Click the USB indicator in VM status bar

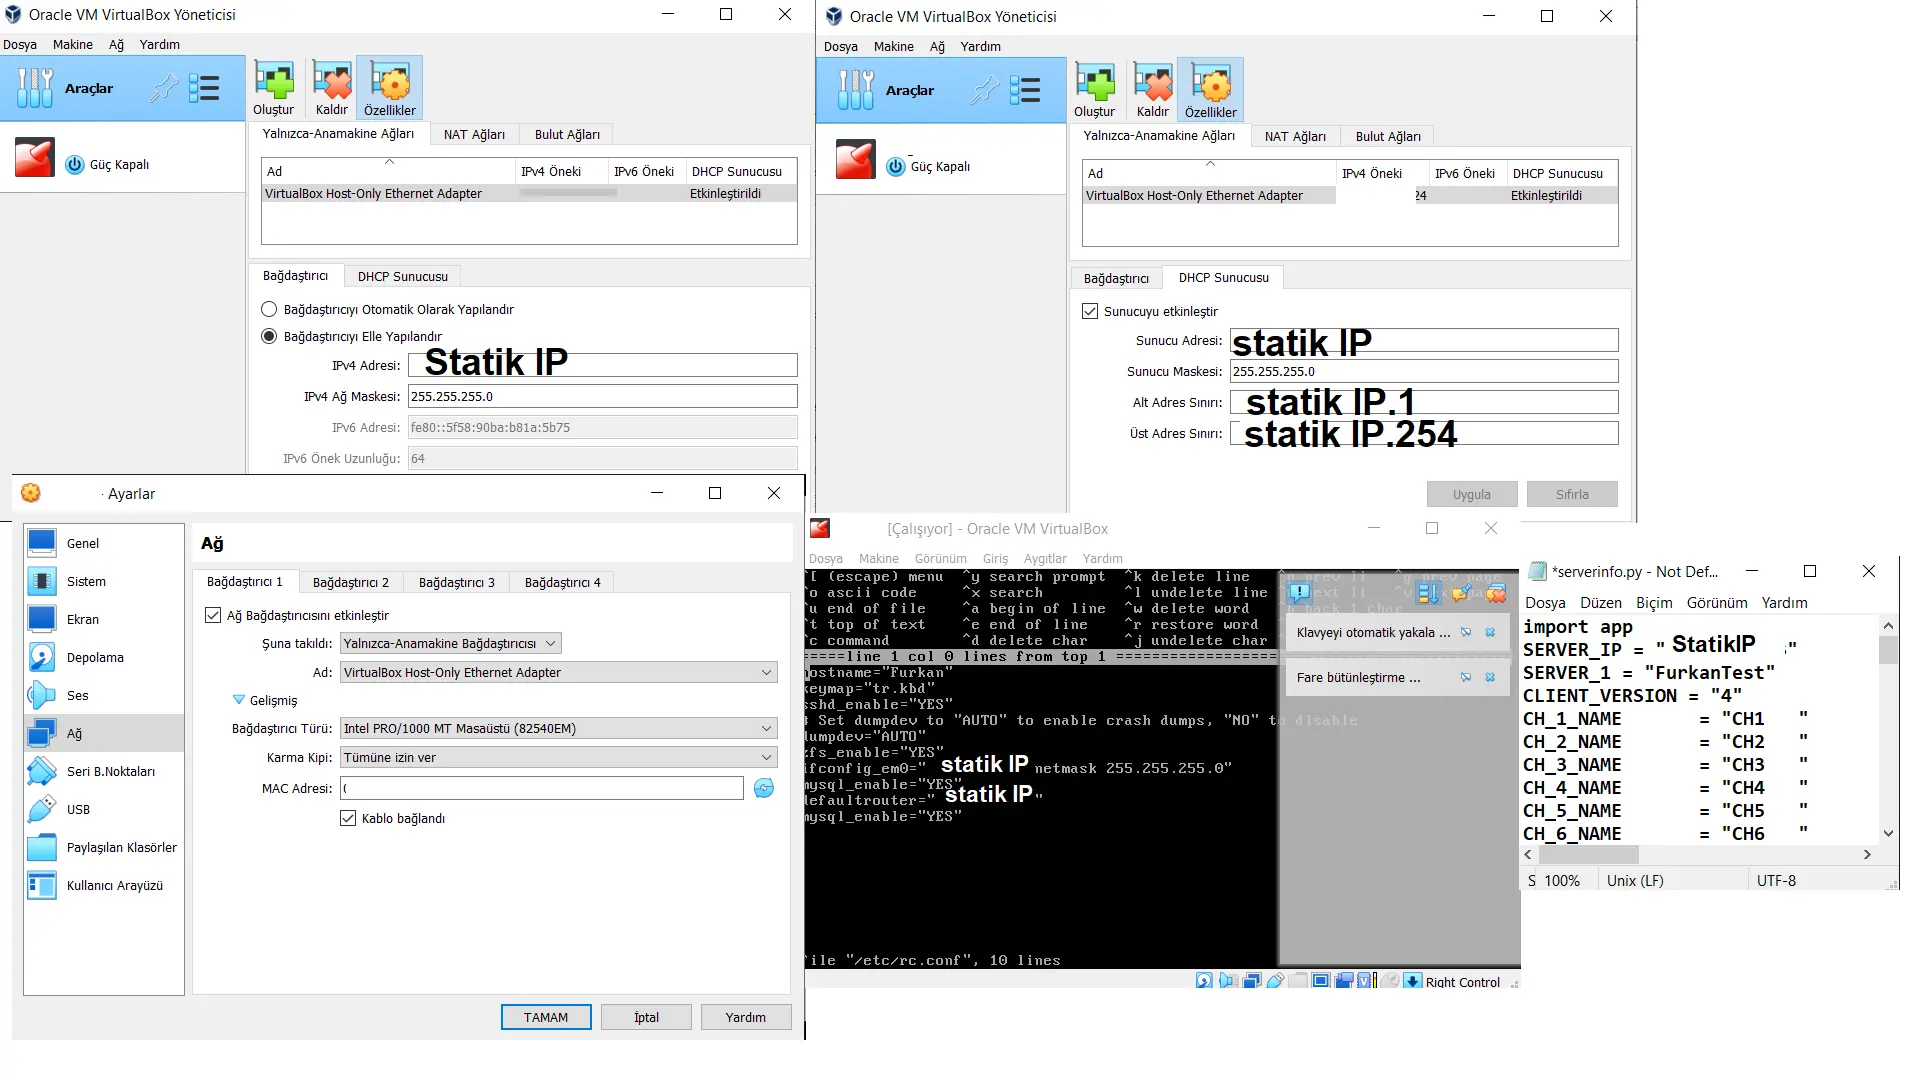1275,981
